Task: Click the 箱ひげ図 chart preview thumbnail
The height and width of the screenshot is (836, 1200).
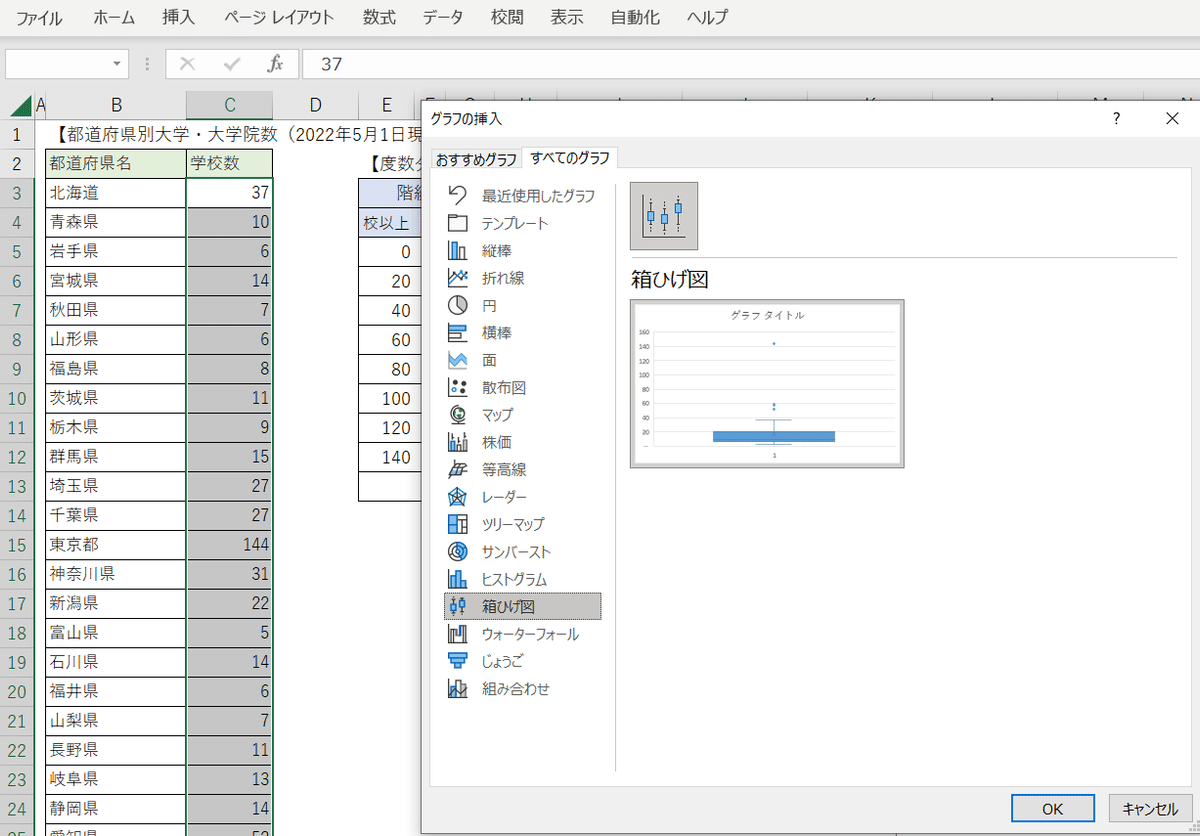Action: pos(767,383)
